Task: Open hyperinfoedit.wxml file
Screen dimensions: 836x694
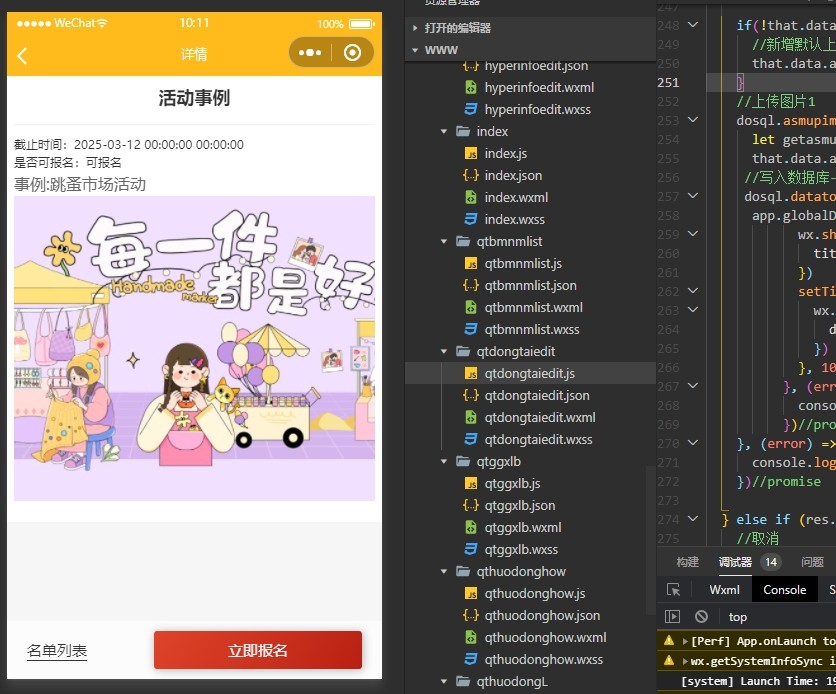Action: pyautogui.click(x=539, y=87)
